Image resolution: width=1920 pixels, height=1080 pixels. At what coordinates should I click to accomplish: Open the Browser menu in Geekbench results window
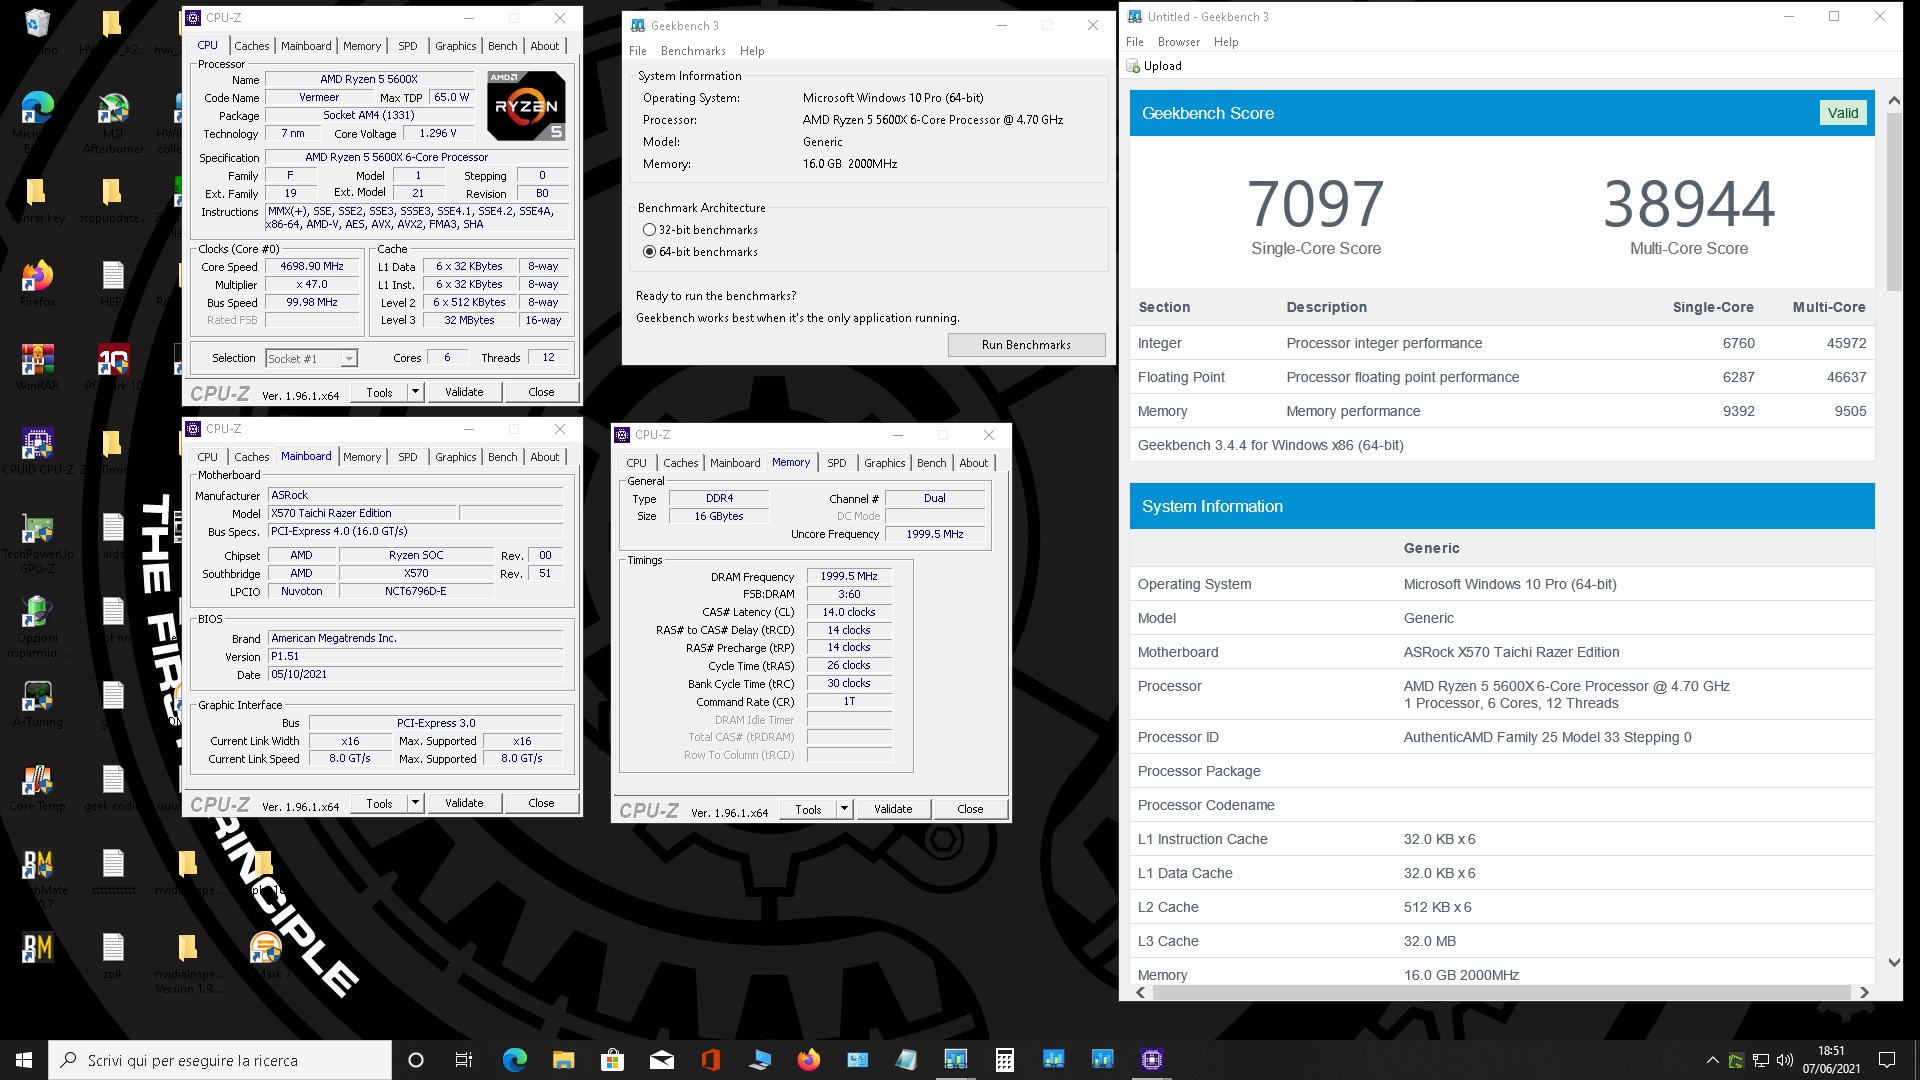coord(1179,42)
